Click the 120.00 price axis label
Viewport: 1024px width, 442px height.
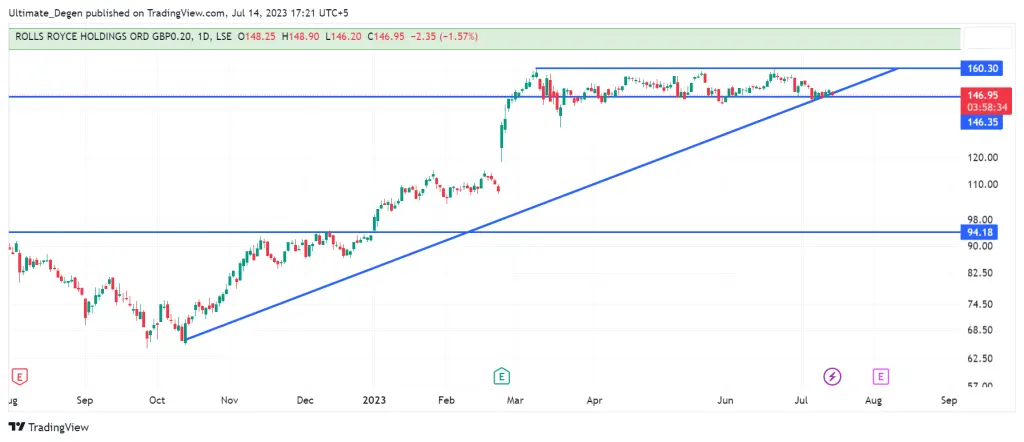click(x=984, y=157)
